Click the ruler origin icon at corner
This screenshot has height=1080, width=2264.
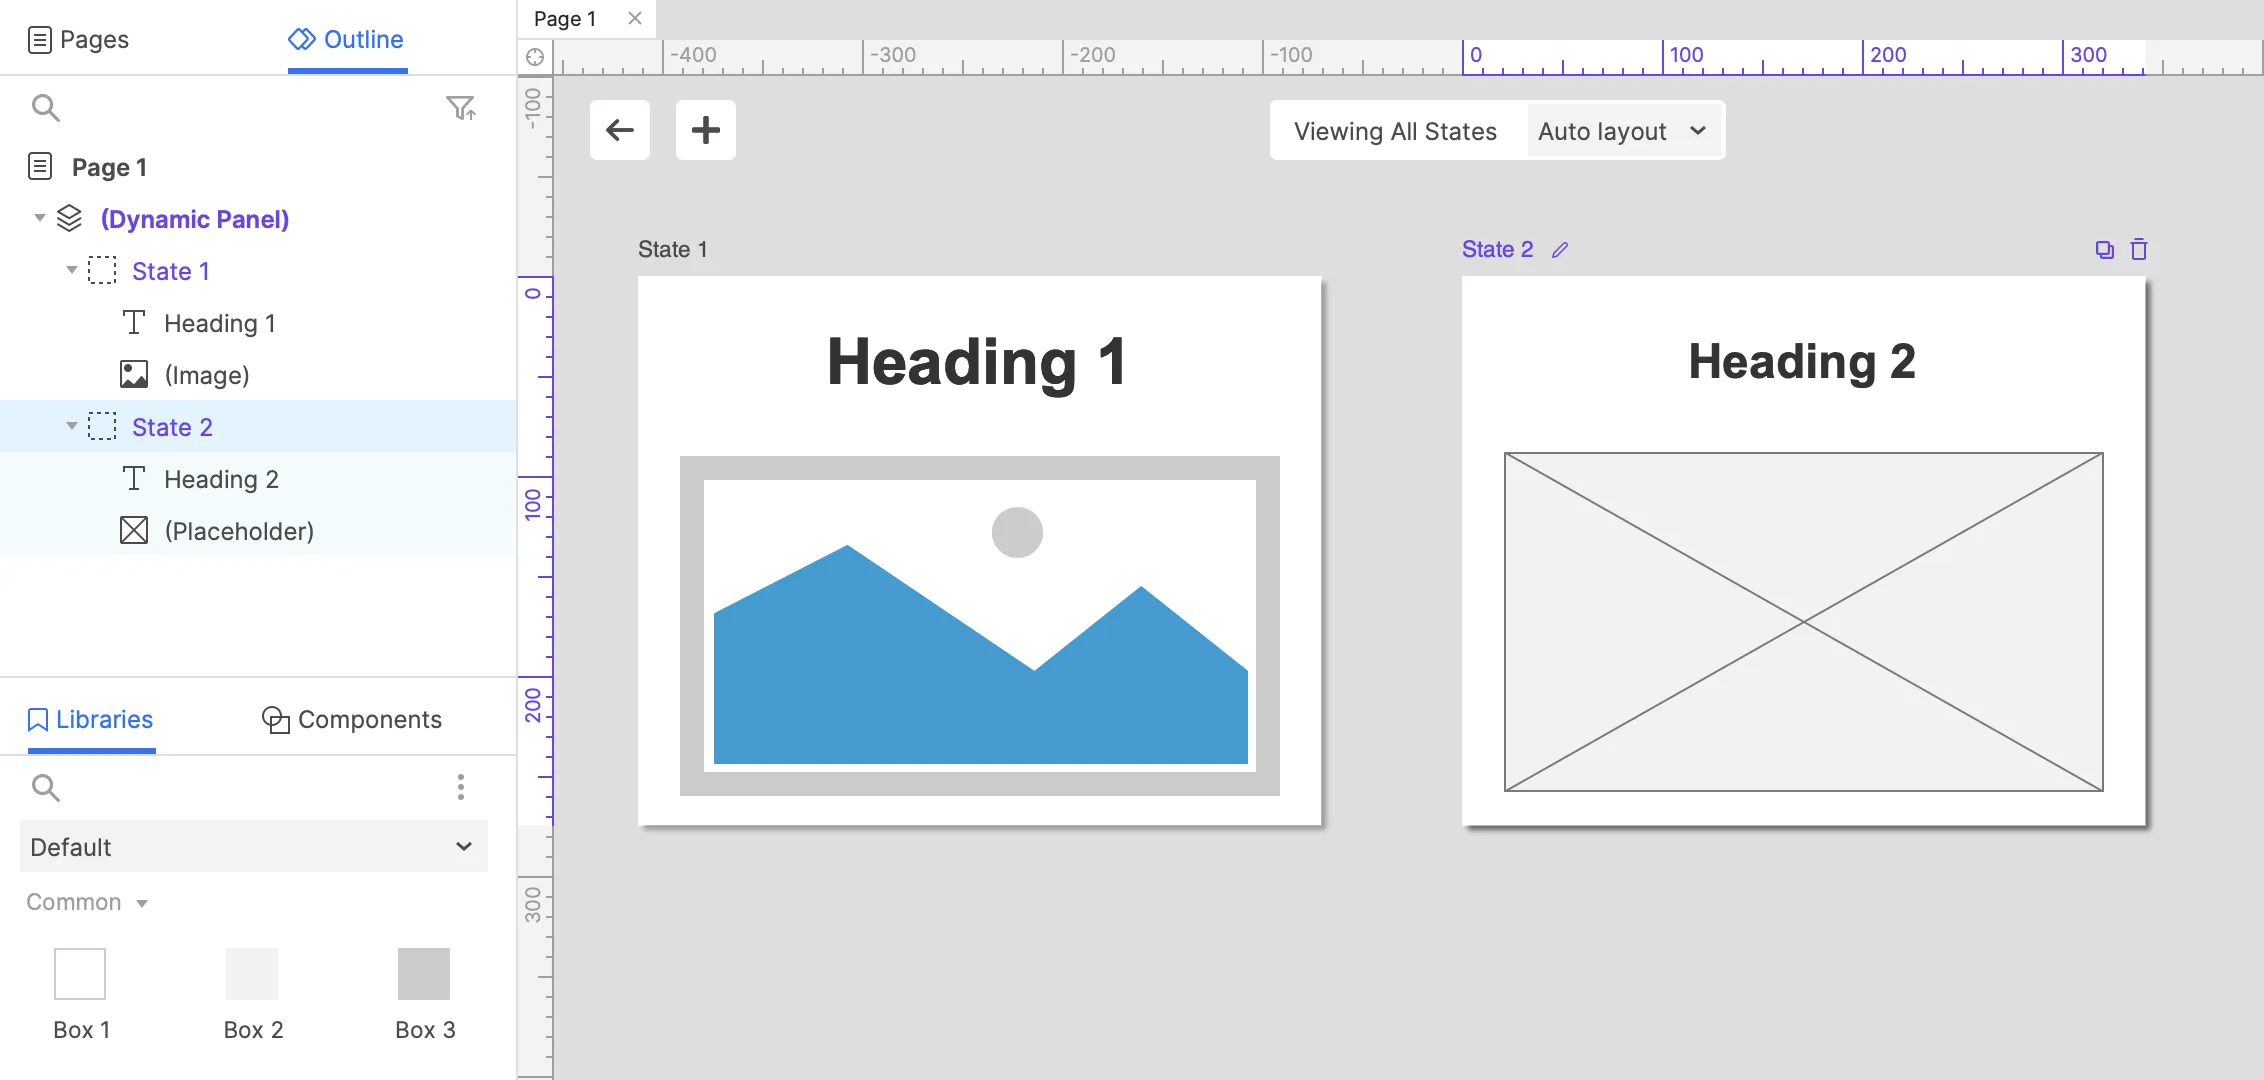point(535,57)
